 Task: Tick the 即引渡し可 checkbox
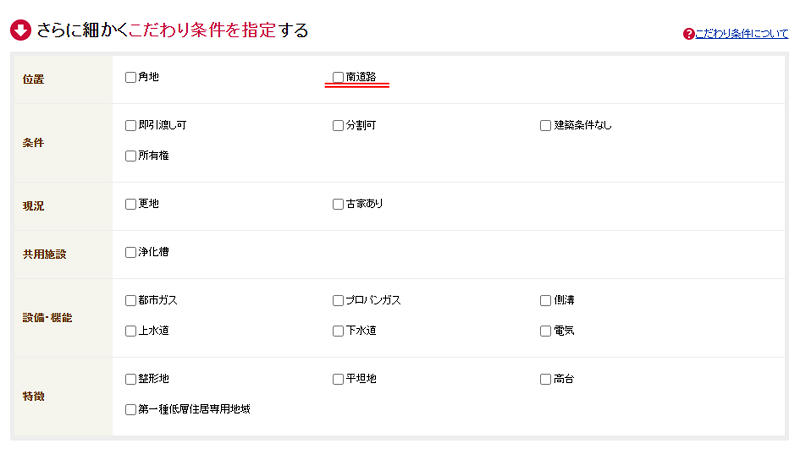point(131,126)
